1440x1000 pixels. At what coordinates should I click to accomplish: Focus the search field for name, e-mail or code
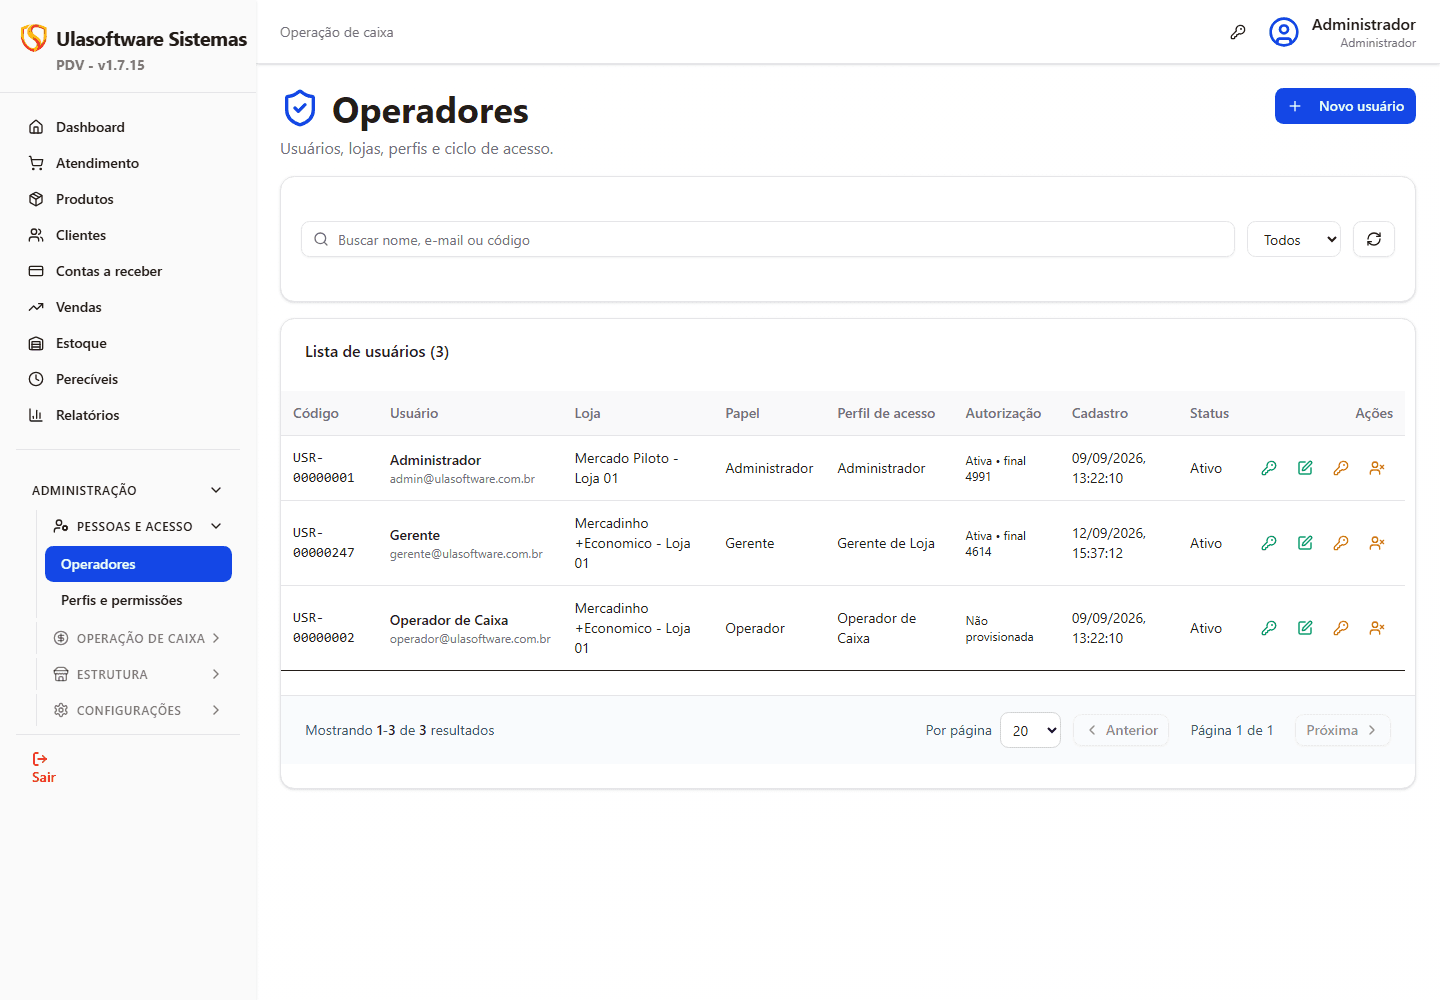(x=768, y=239)
